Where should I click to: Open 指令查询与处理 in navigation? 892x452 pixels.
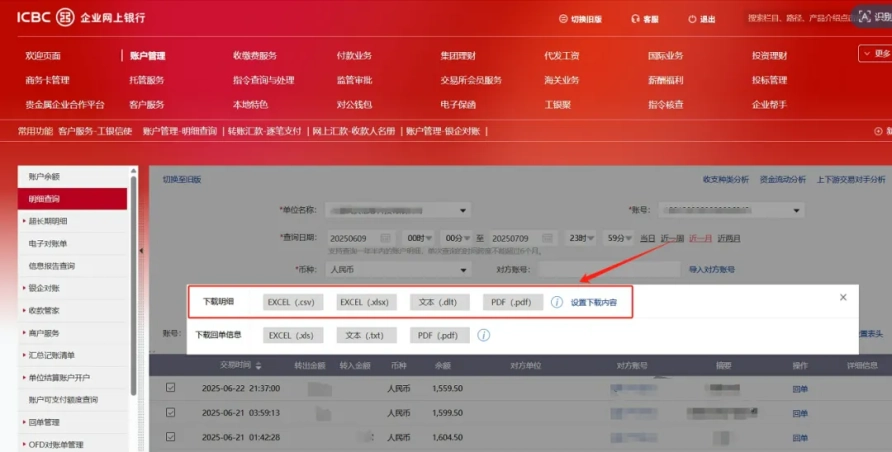pos(263,80)
